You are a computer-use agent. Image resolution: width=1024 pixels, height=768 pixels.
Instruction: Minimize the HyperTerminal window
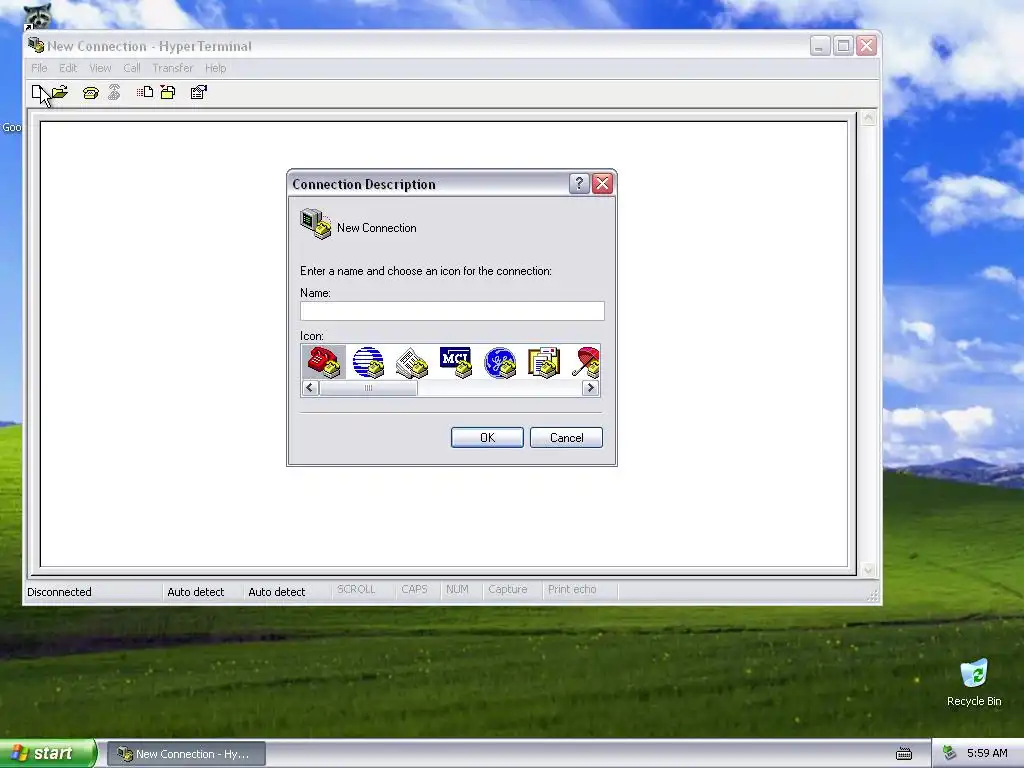820,46
